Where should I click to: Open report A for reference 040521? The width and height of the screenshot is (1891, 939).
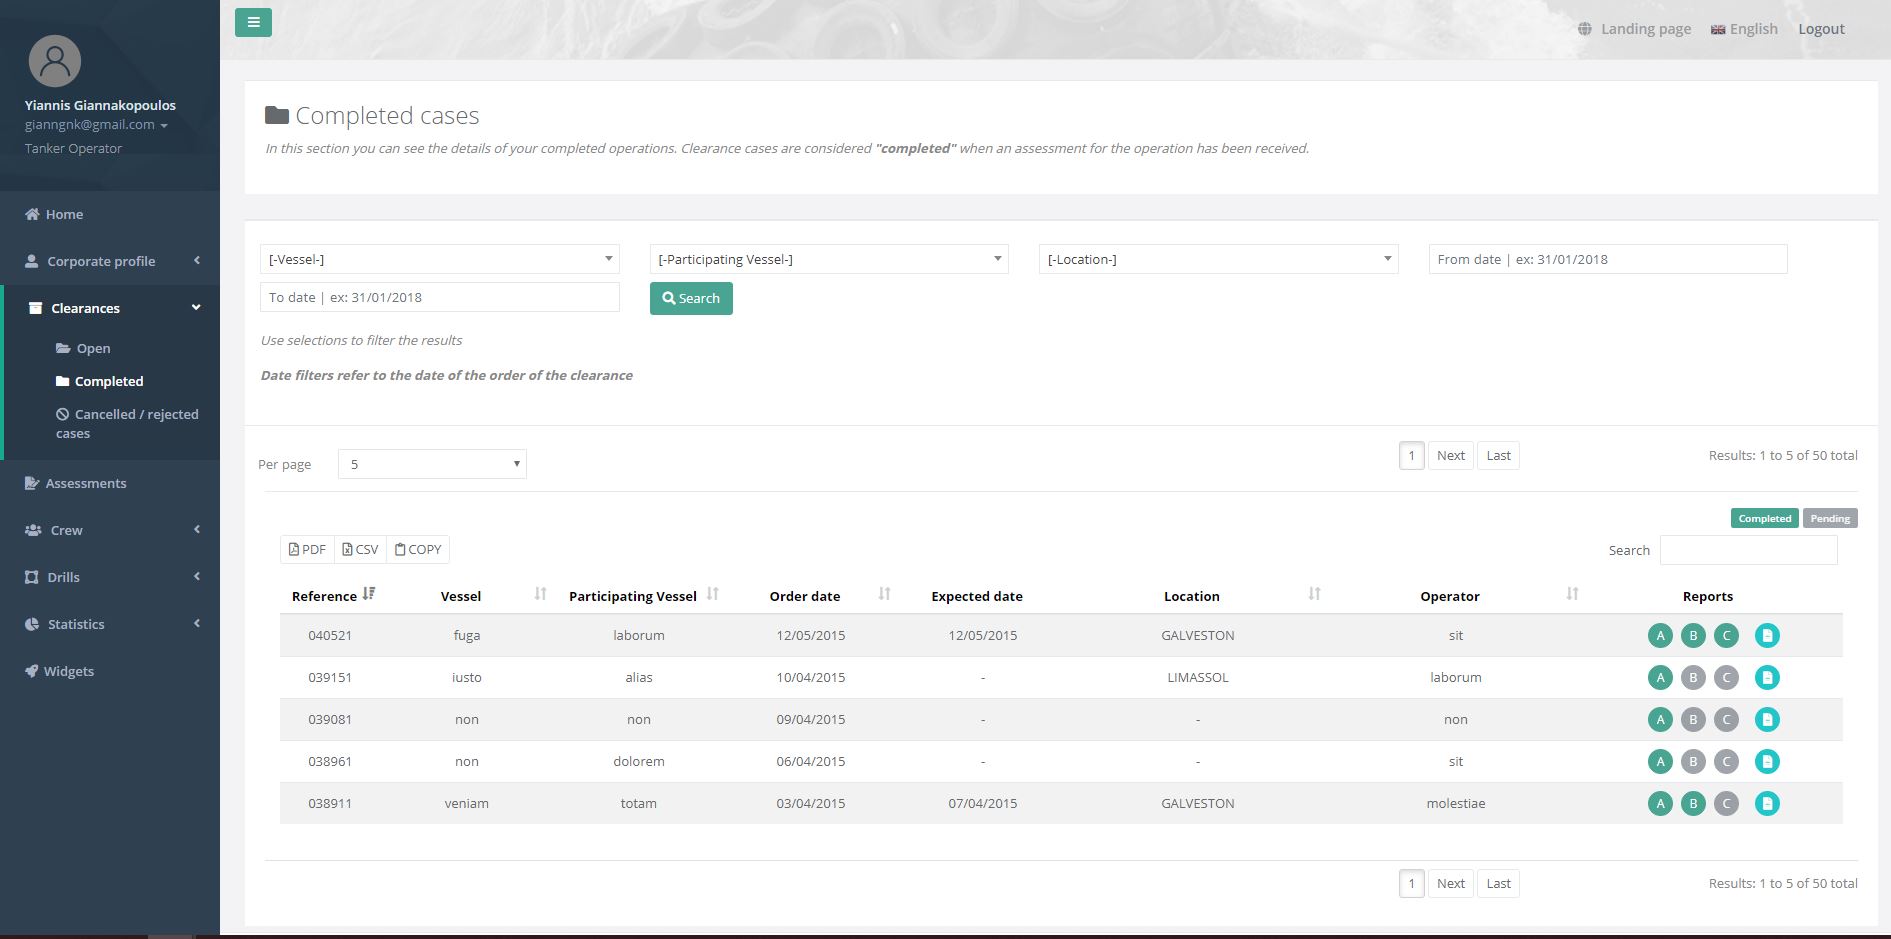click(x=1660, y=636)
